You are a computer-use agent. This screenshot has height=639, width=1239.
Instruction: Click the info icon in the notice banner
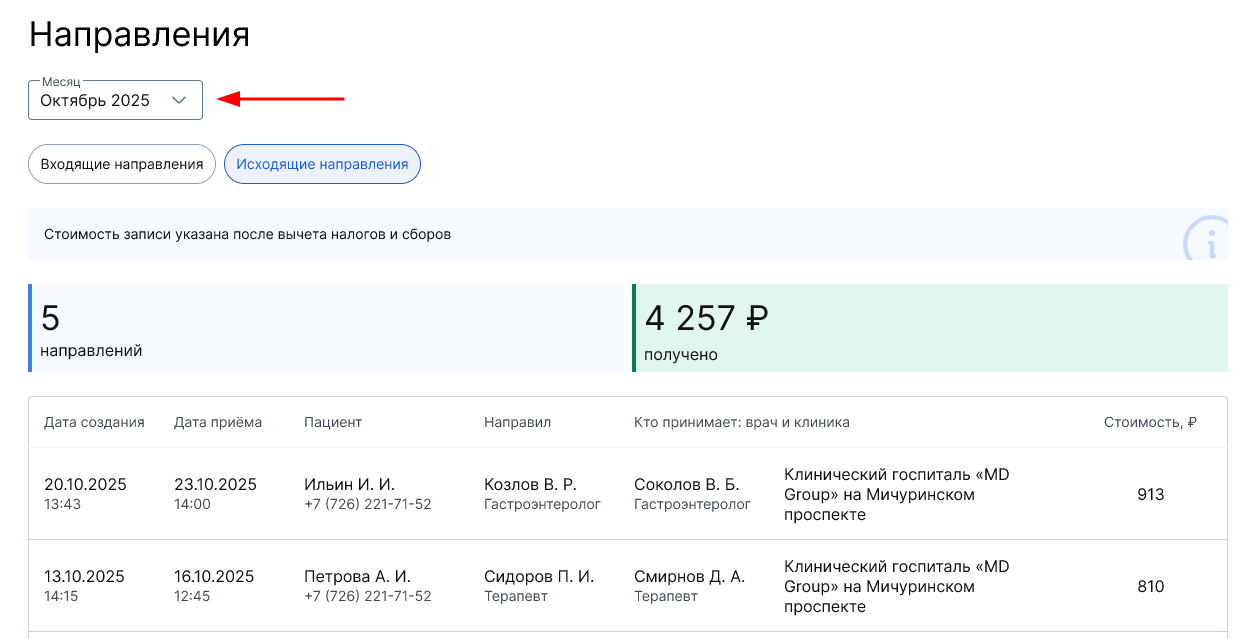click(x=1208, y=240)
